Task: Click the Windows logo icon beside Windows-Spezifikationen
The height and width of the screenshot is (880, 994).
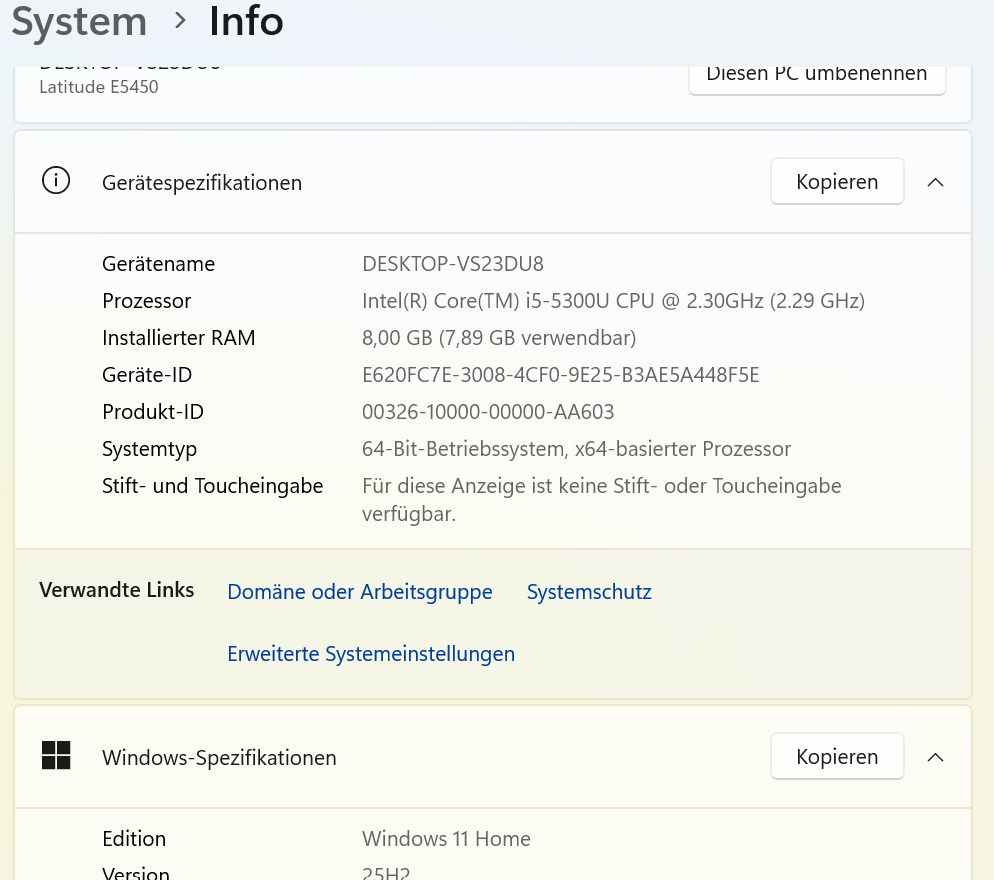Action: coord(56,755)
